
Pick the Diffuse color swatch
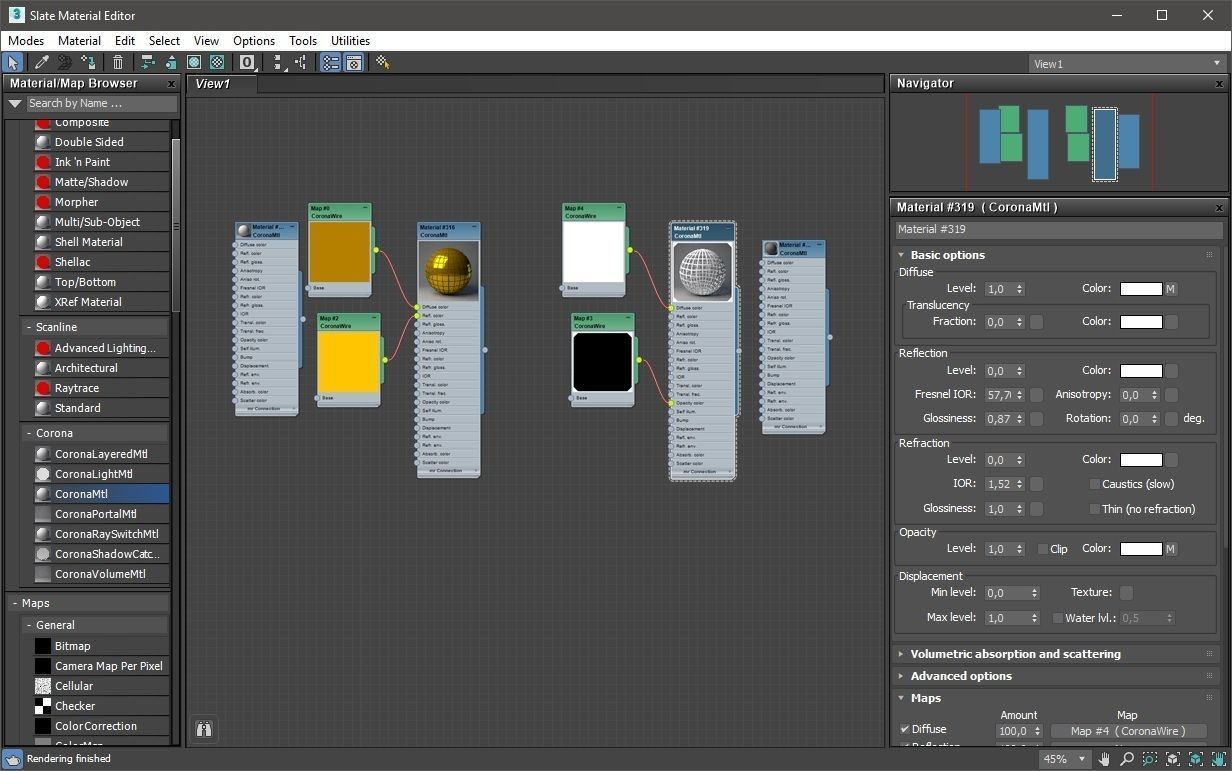coord(1141,289)
